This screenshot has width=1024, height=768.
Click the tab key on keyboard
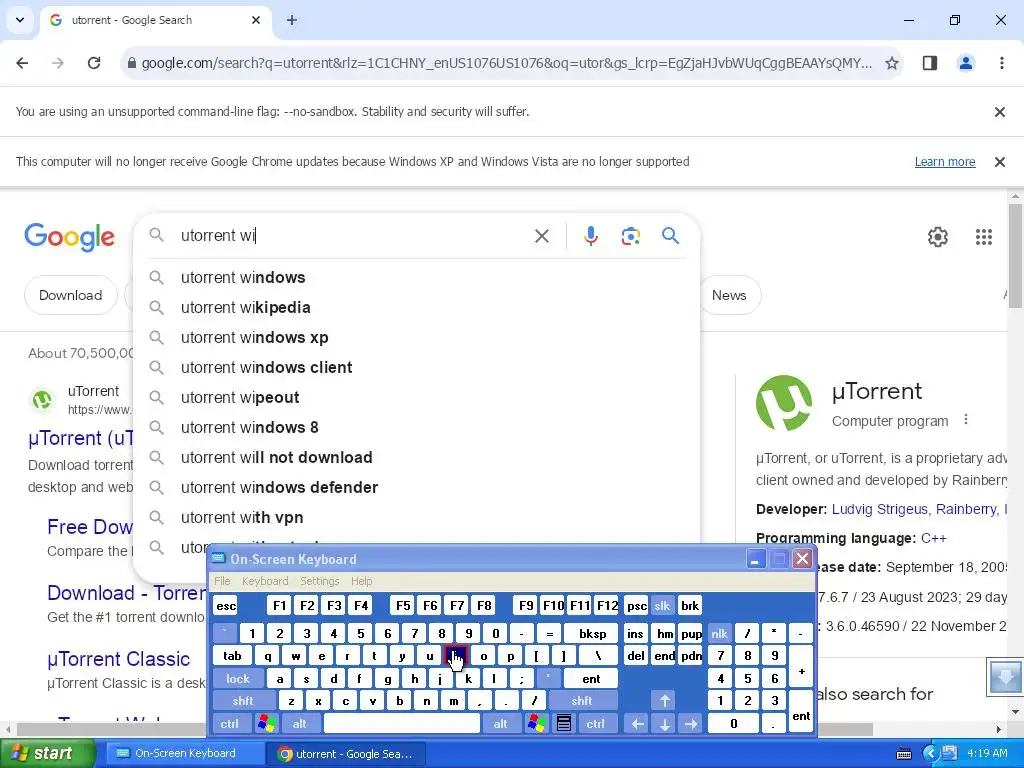[232, 656]
